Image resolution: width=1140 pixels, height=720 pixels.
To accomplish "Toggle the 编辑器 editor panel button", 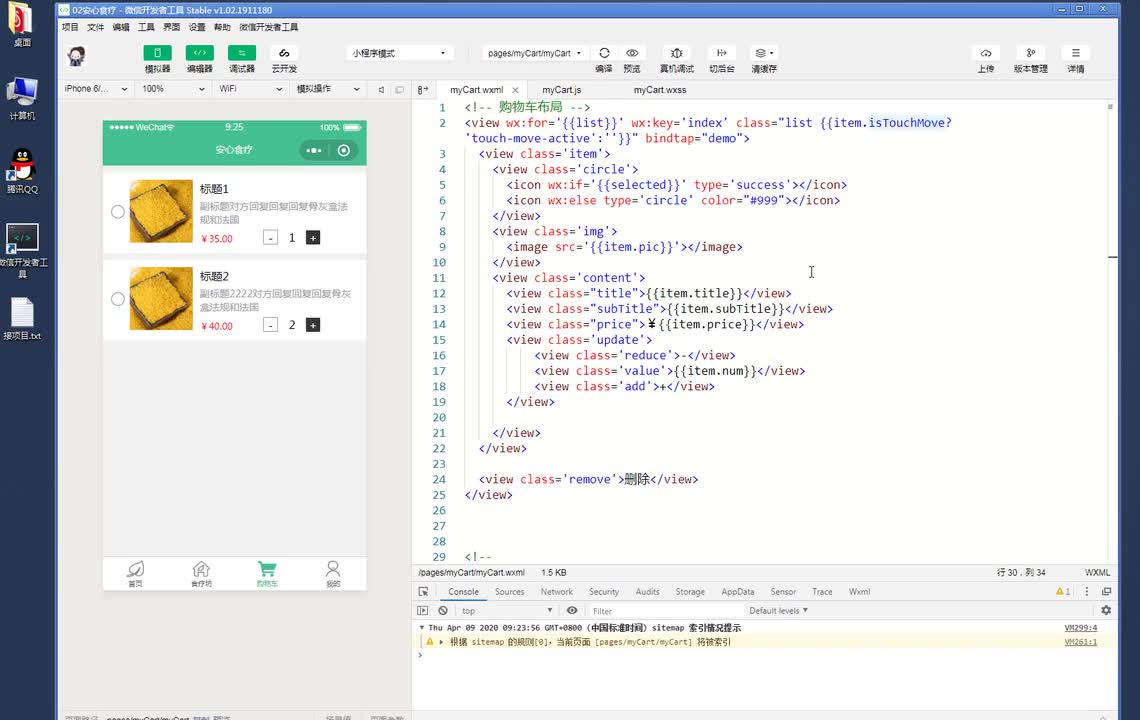I will (199, 53).
